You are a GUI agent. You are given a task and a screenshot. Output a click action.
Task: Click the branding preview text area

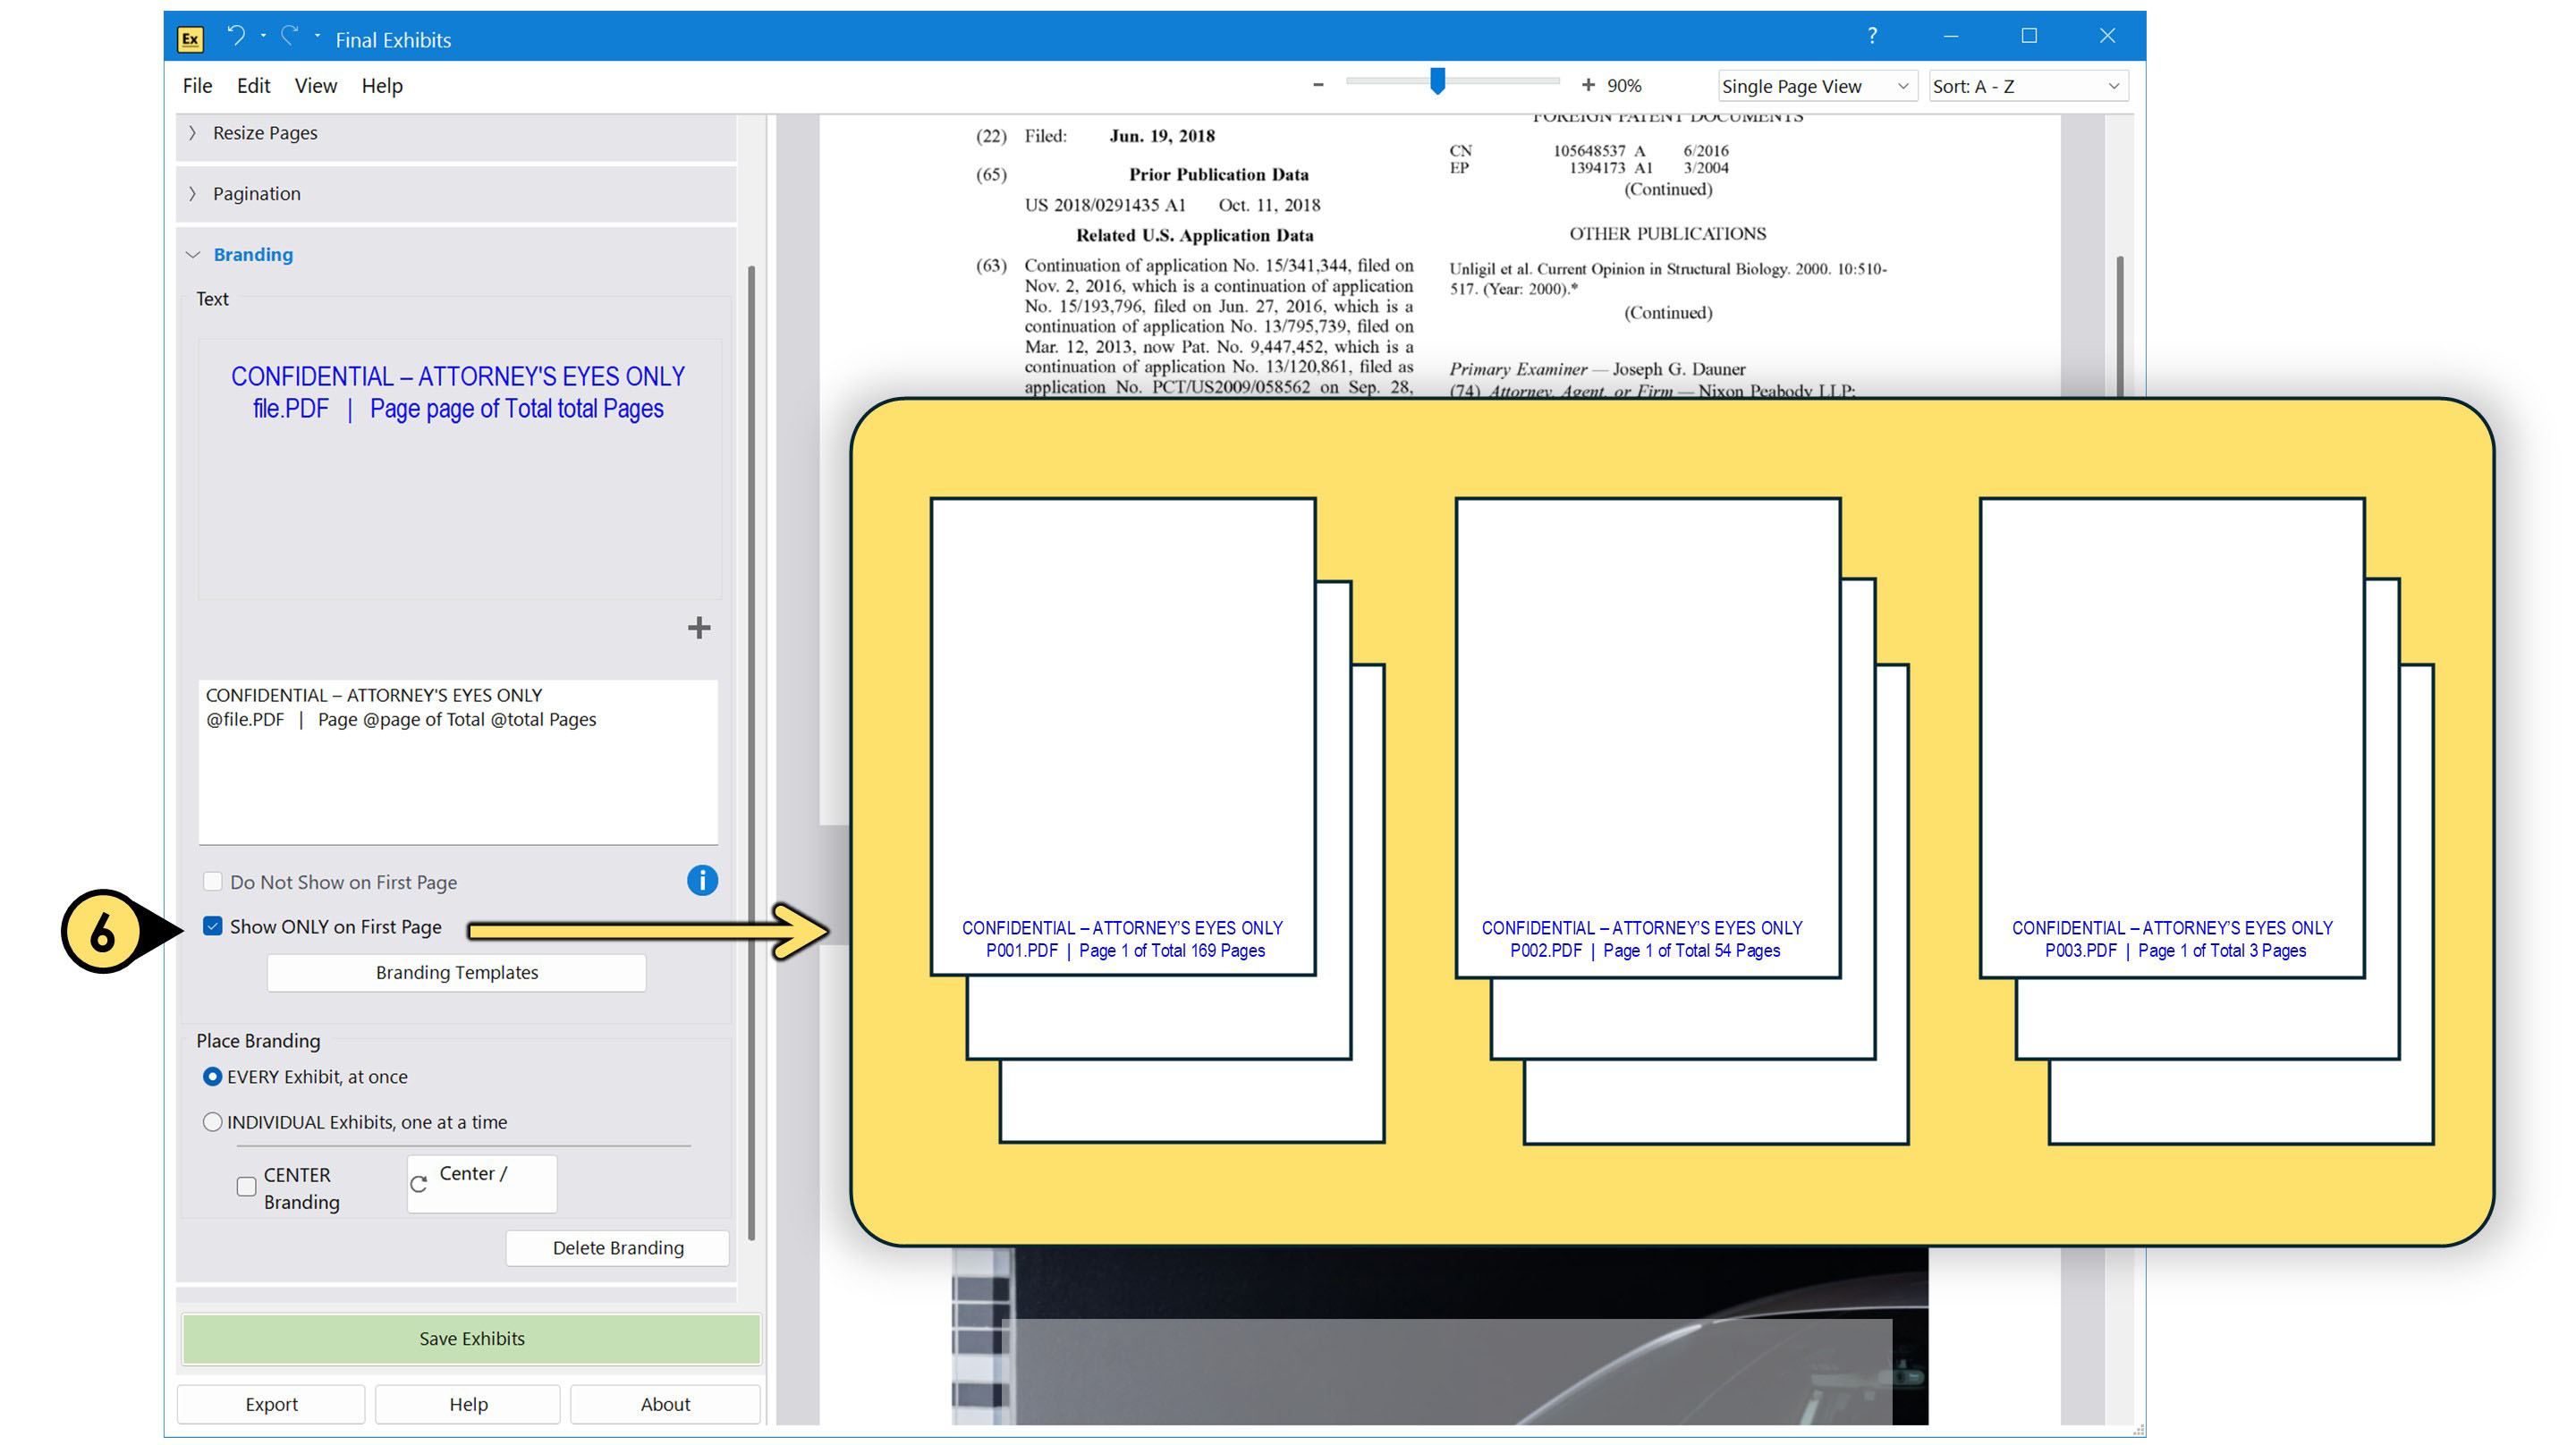click(459, 468)
